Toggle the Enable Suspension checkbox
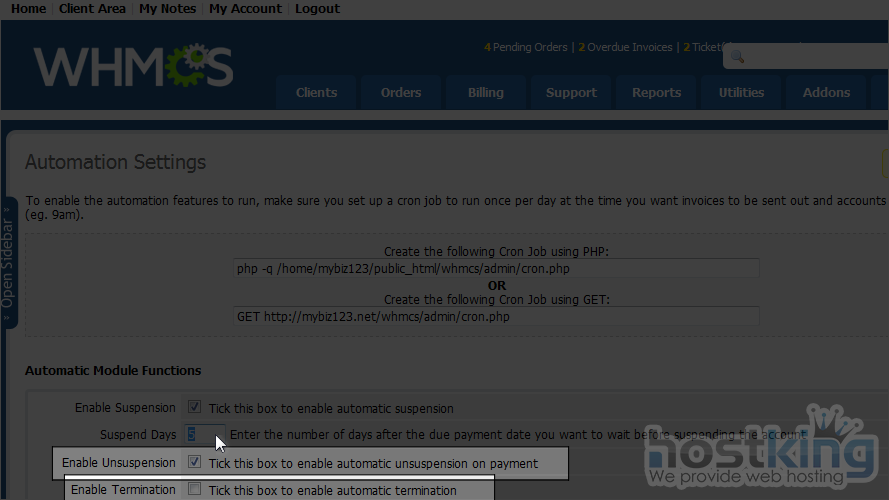This screenshot has width=889, height=500. 195,408
